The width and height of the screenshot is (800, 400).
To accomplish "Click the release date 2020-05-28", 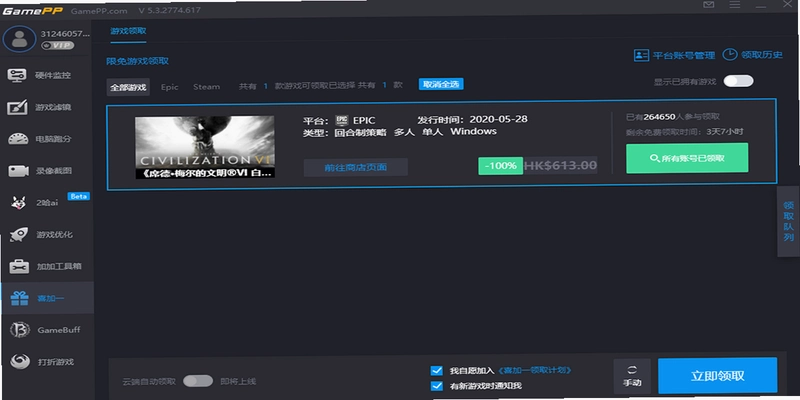I will pos(498,119).
